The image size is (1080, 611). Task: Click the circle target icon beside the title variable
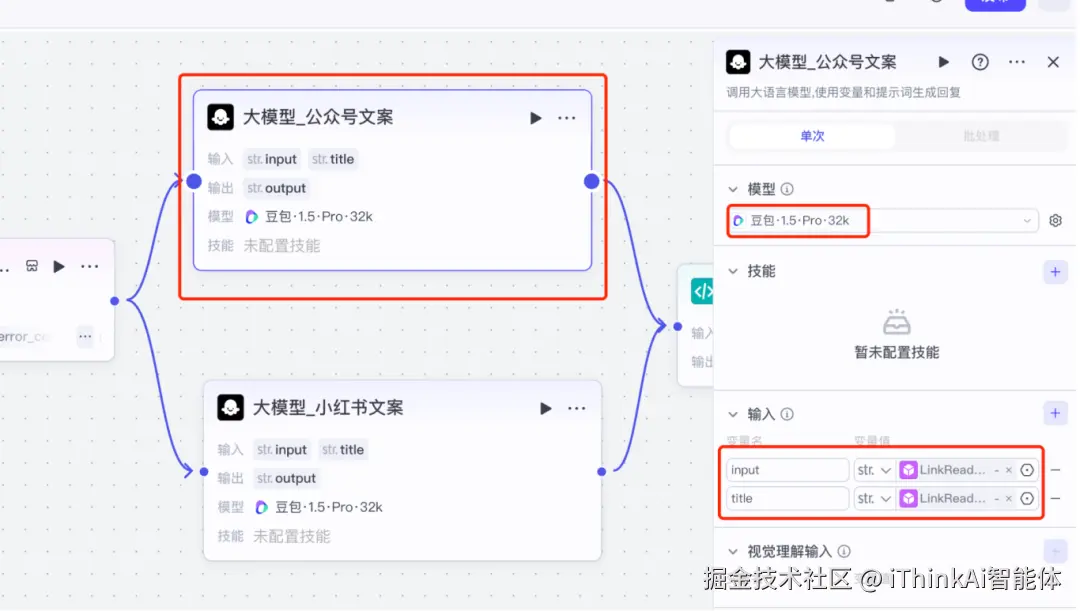point(1027,498)
